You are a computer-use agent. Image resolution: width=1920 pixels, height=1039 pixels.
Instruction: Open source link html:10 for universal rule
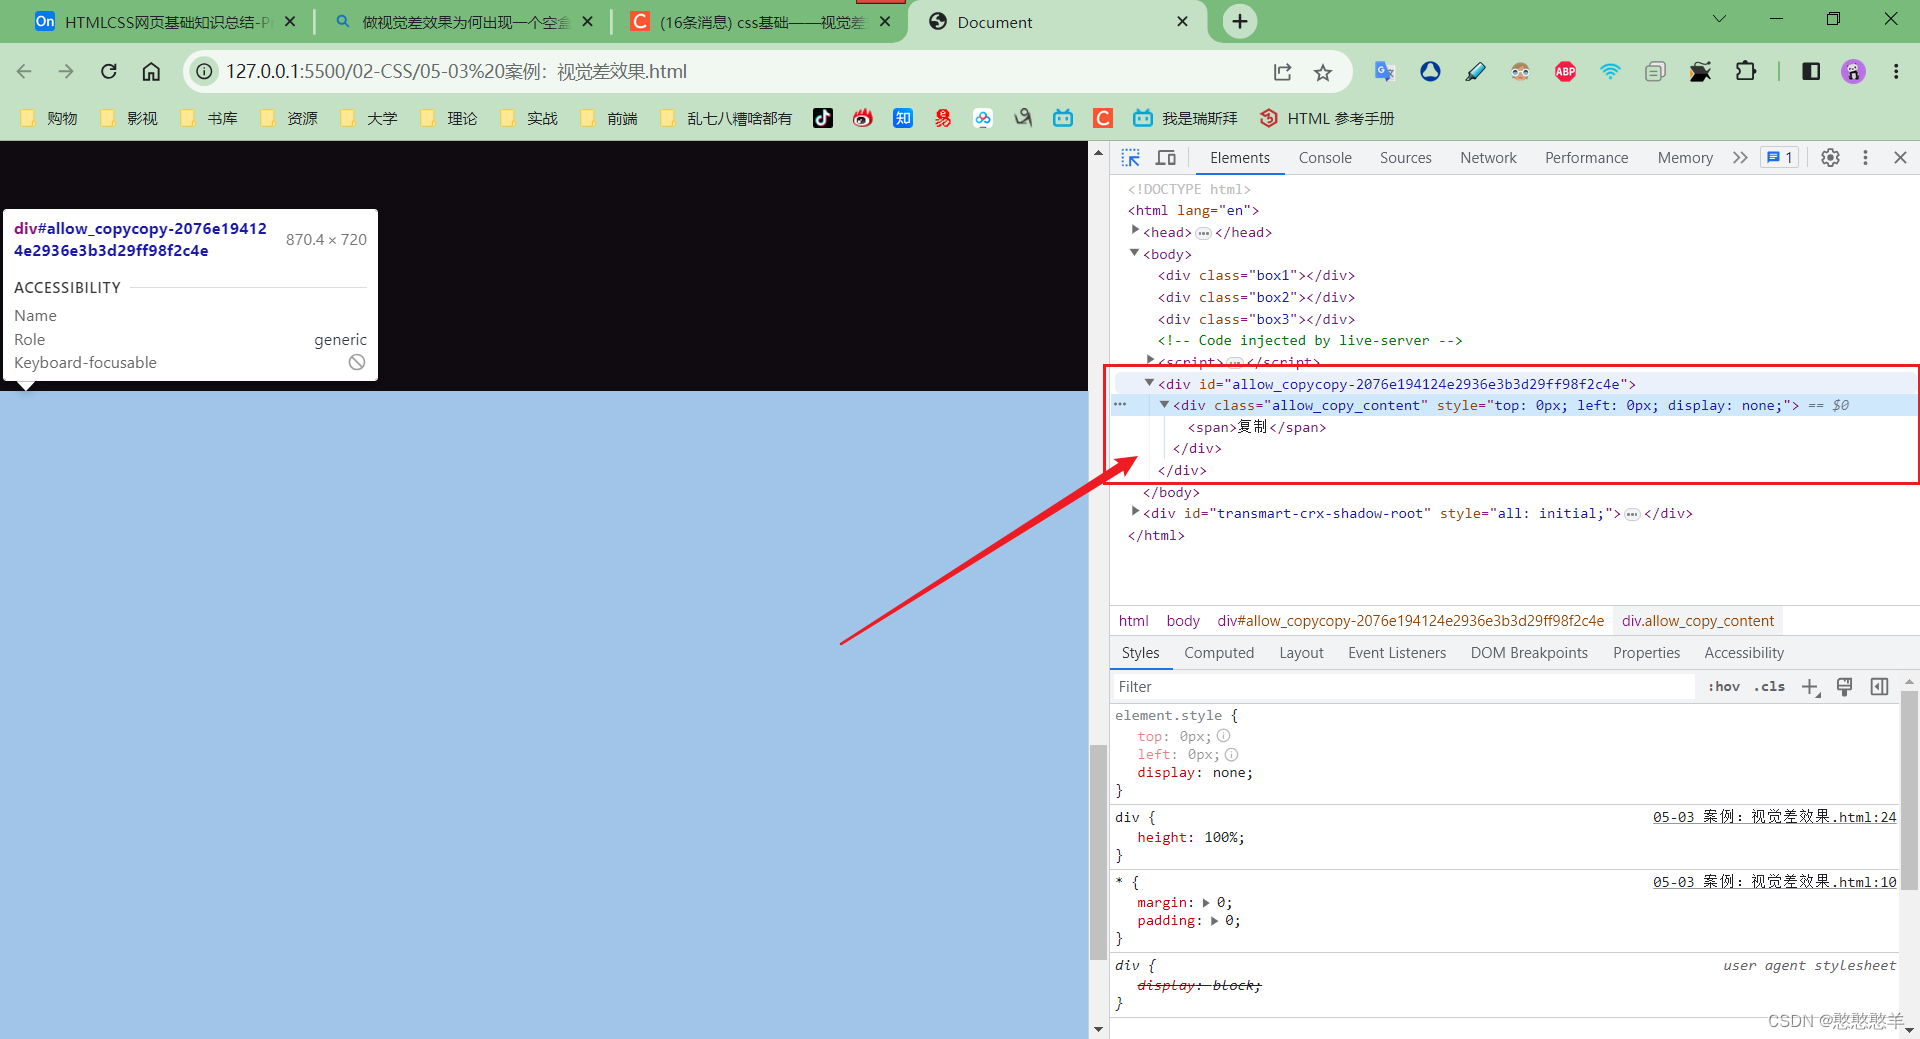1774,882
